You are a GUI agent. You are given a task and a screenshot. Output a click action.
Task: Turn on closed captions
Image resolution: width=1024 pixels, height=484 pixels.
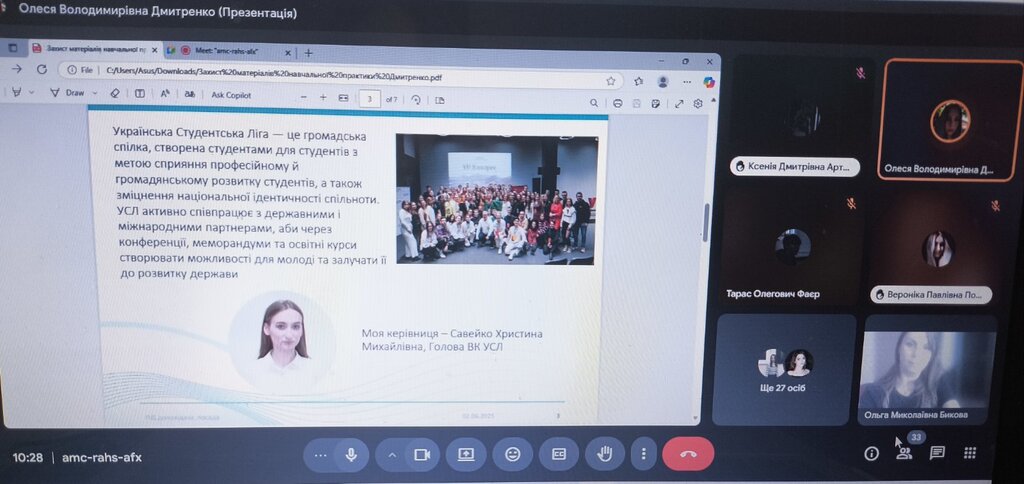tap(559, 455)
